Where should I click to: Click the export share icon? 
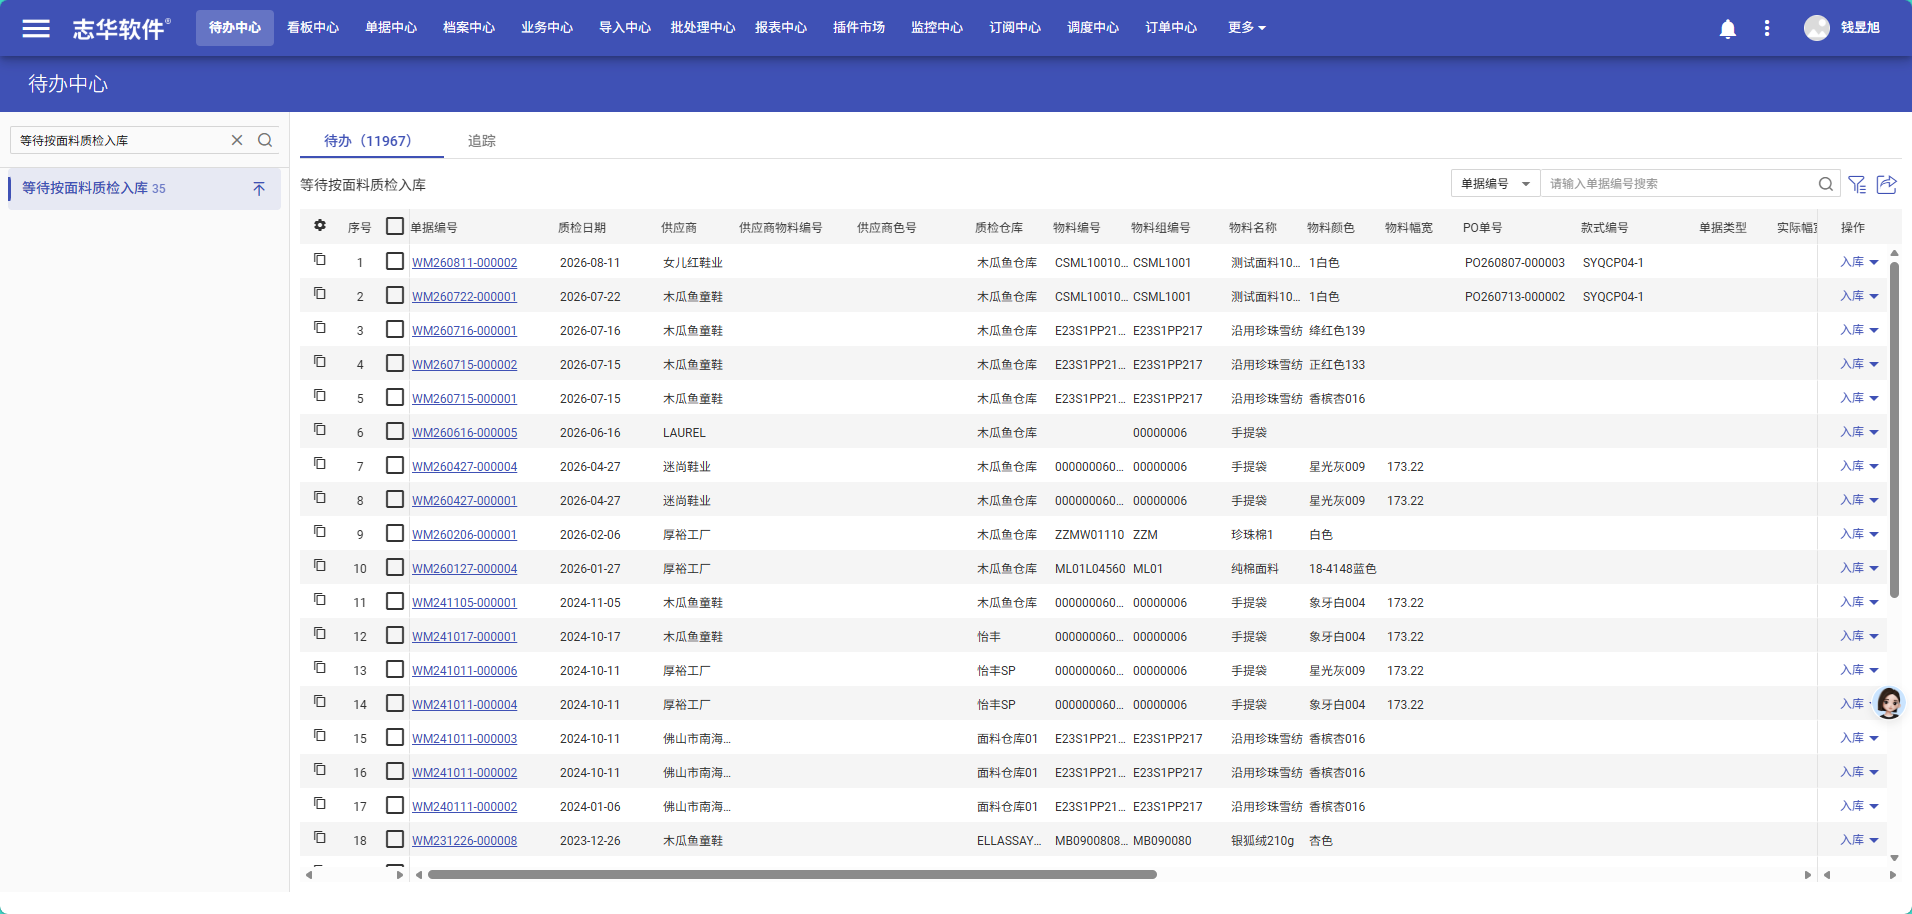(x=1887, y=184)
